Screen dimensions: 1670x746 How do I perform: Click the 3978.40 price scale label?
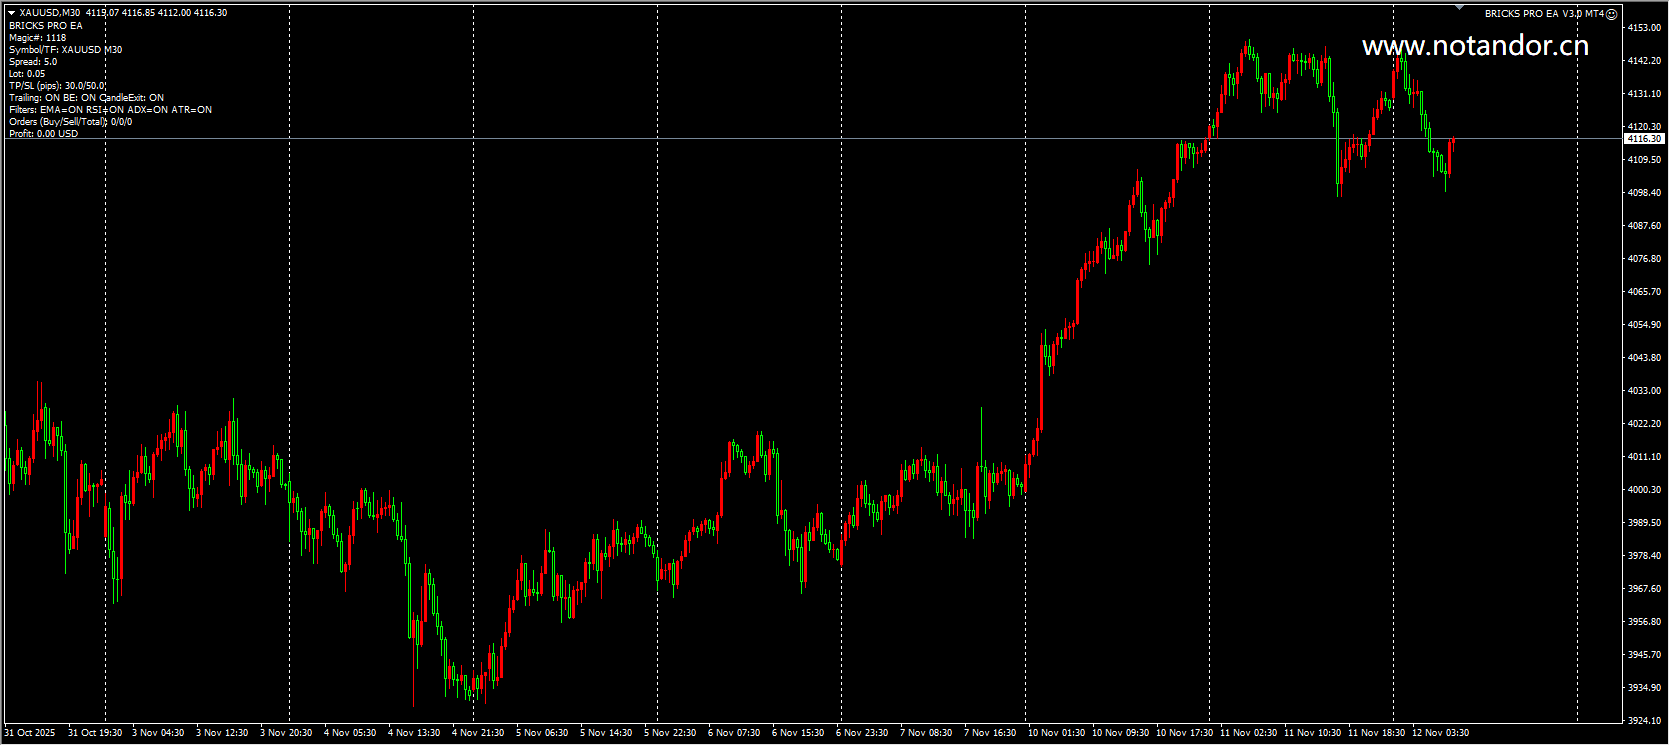(x=1645, y=556)
